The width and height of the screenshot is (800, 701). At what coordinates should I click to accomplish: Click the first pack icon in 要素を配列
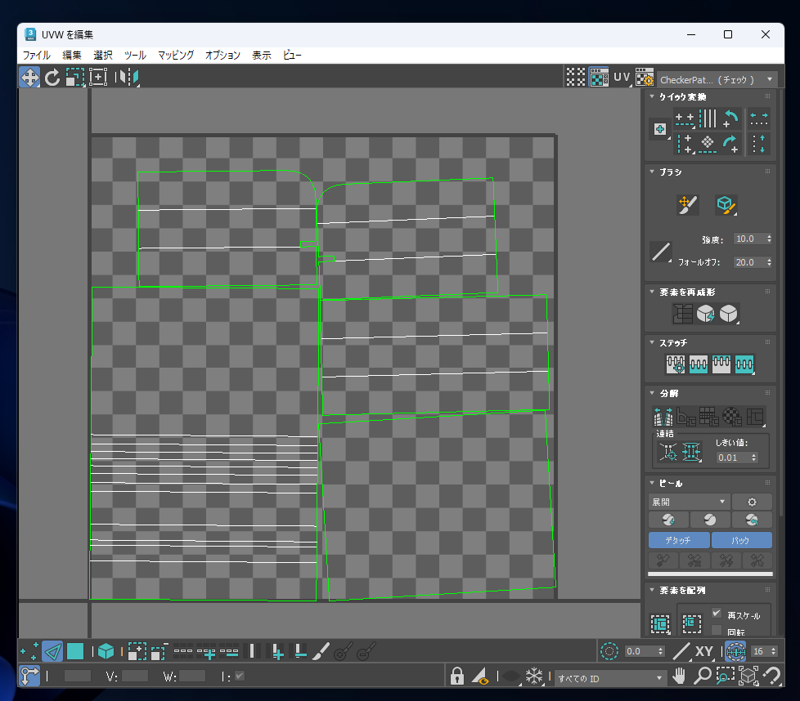click(660, 623)
